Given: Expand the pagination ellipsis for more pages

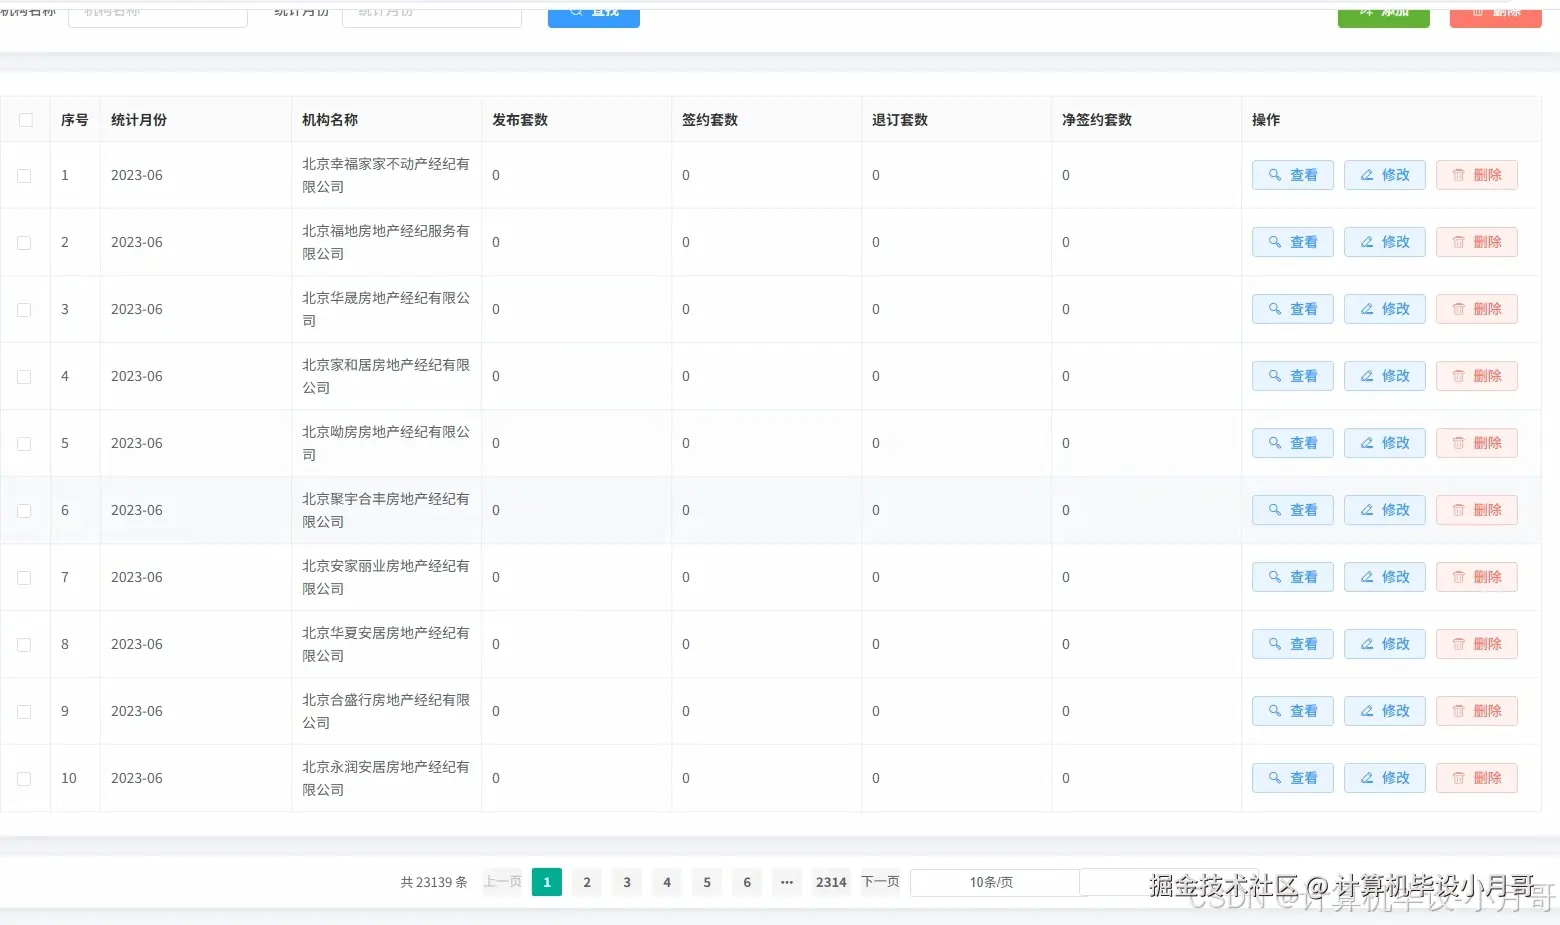Looking at the screenshot, I should 786,882.
